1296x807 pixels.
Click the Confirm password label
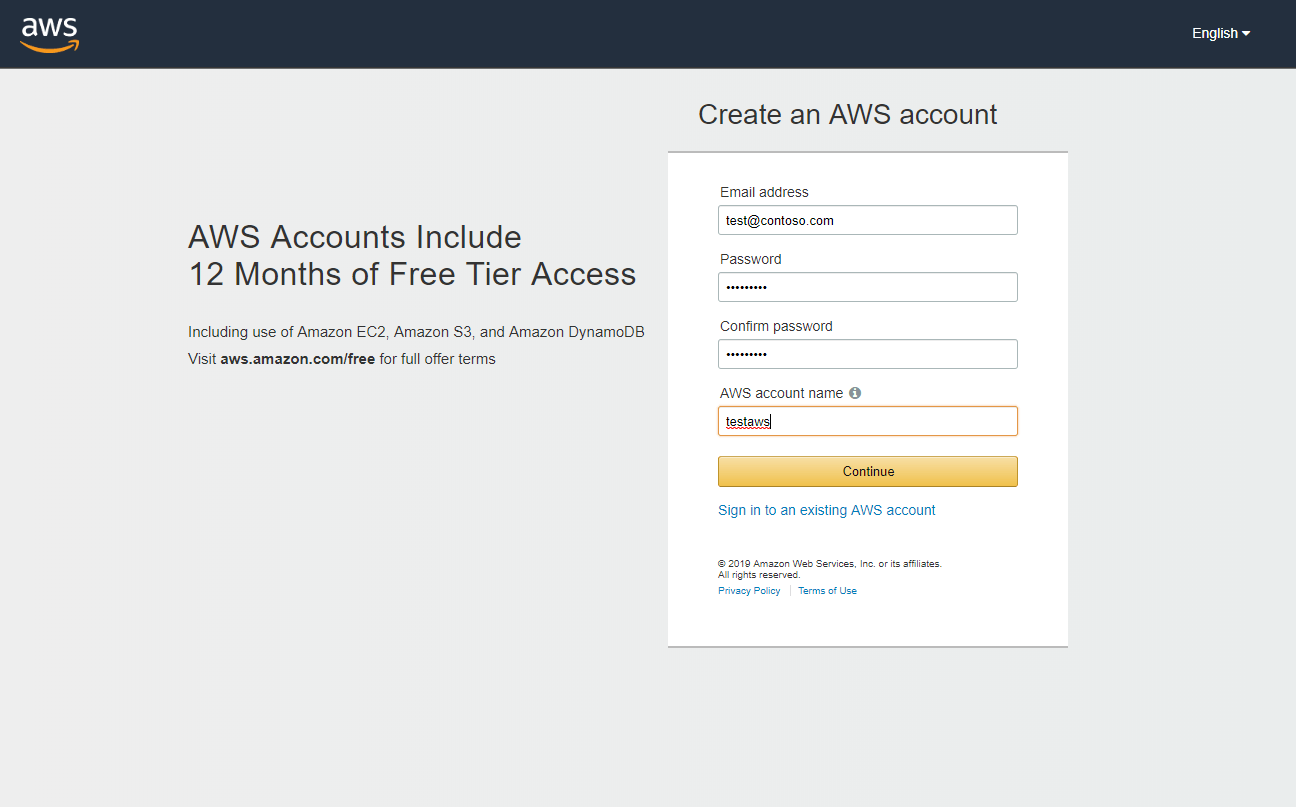coord(776,326)
